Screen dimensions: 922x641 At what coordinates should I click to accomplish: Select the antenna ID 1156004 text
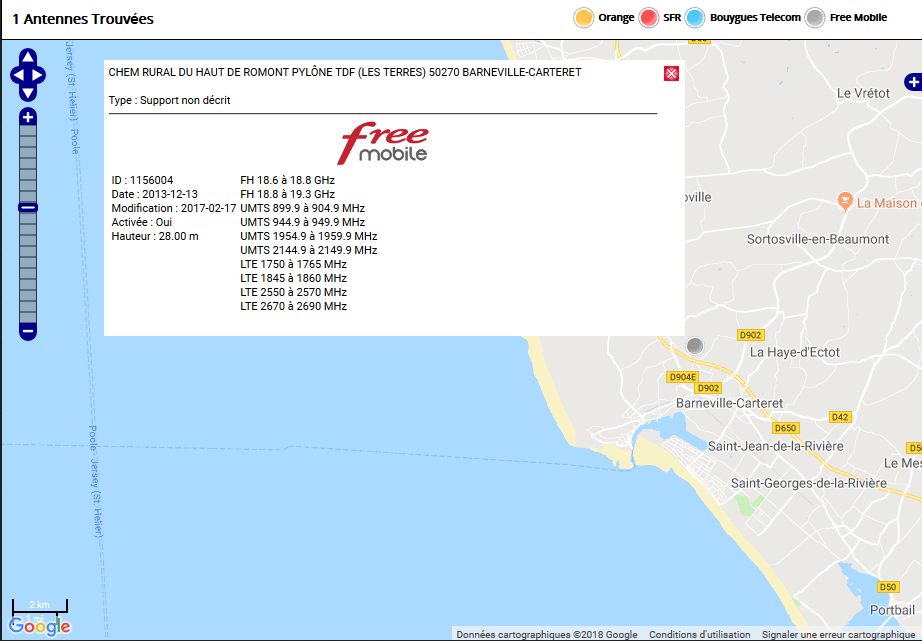(142, 180)
